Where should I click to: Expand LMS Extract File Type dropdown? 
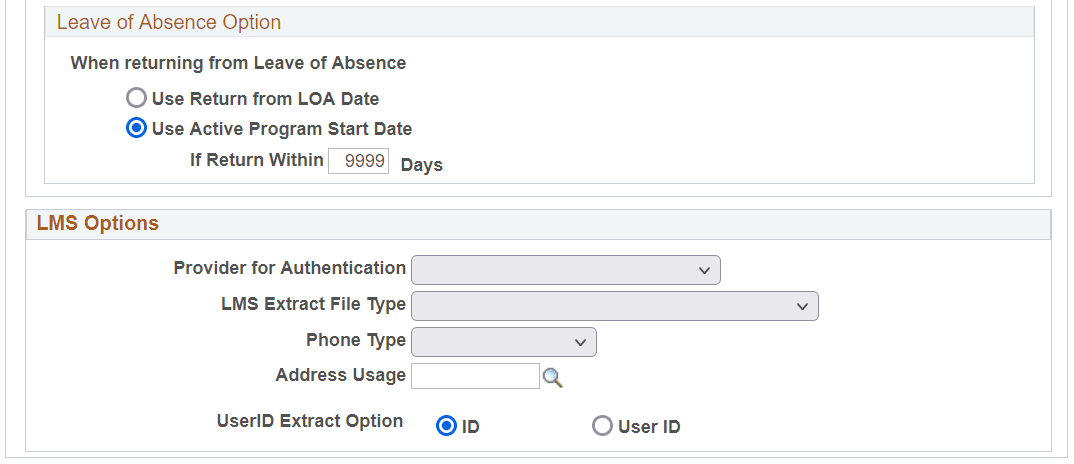click(614, 306)
